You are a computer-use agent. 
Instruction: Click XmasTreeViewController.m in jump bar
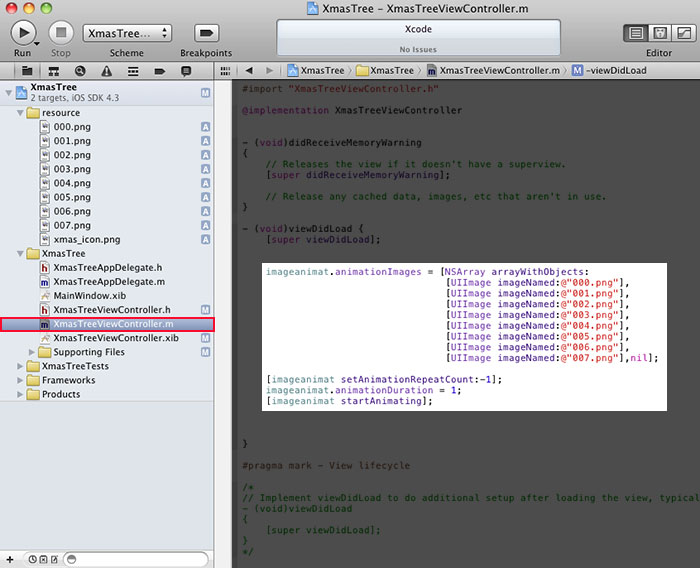[x=493, y=70]
